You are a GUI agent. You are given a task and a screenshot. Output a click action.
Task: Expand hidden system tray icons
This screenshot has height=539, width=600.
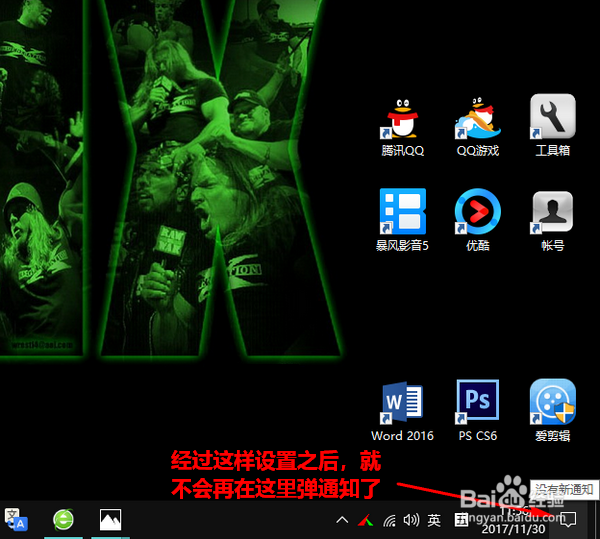(x=342, y=520)
